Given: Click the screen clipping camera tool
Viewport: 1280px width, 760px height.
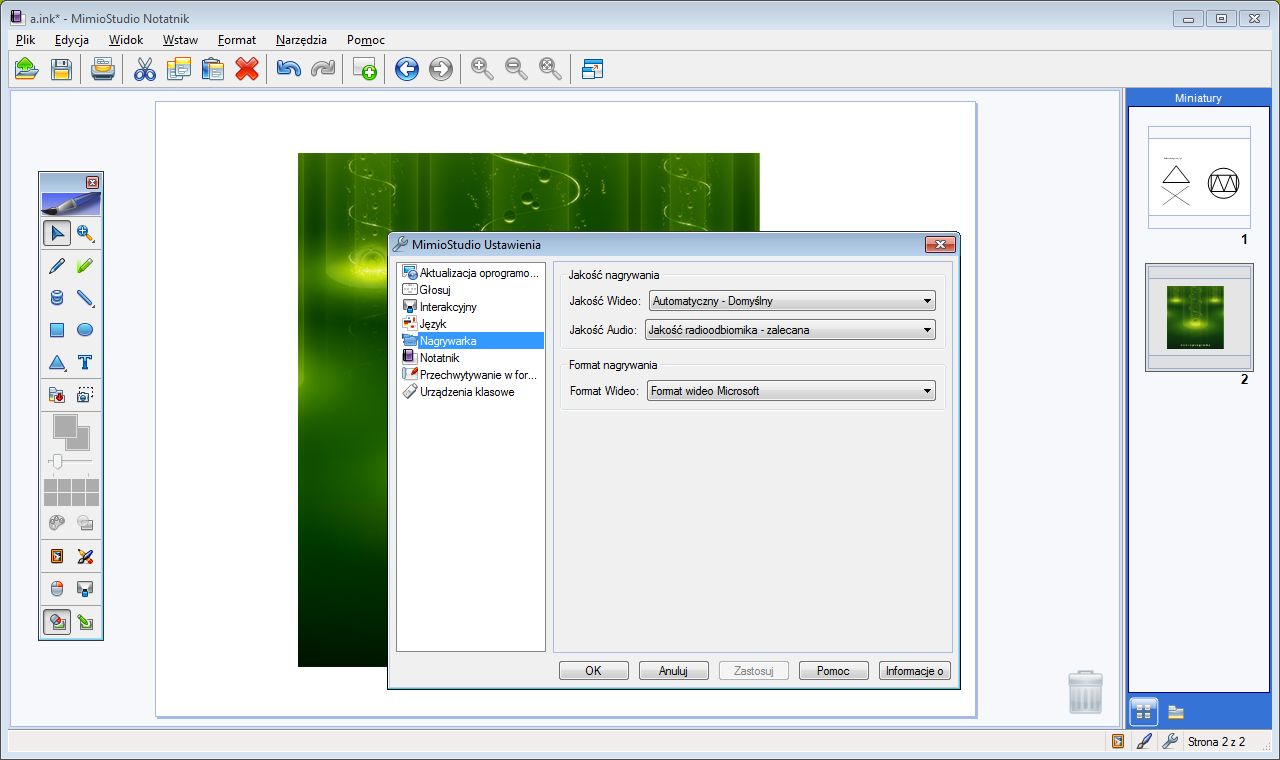Looking at the screenshot, I should [x=85, y=396].
